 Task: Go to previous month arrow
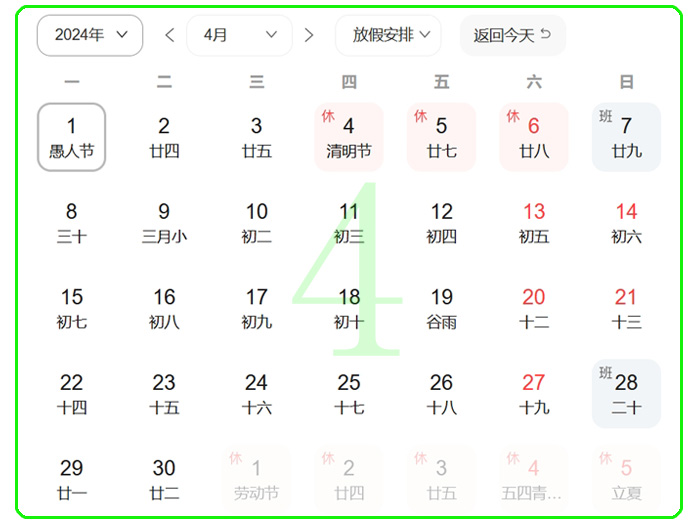click(x=170, y=35)
